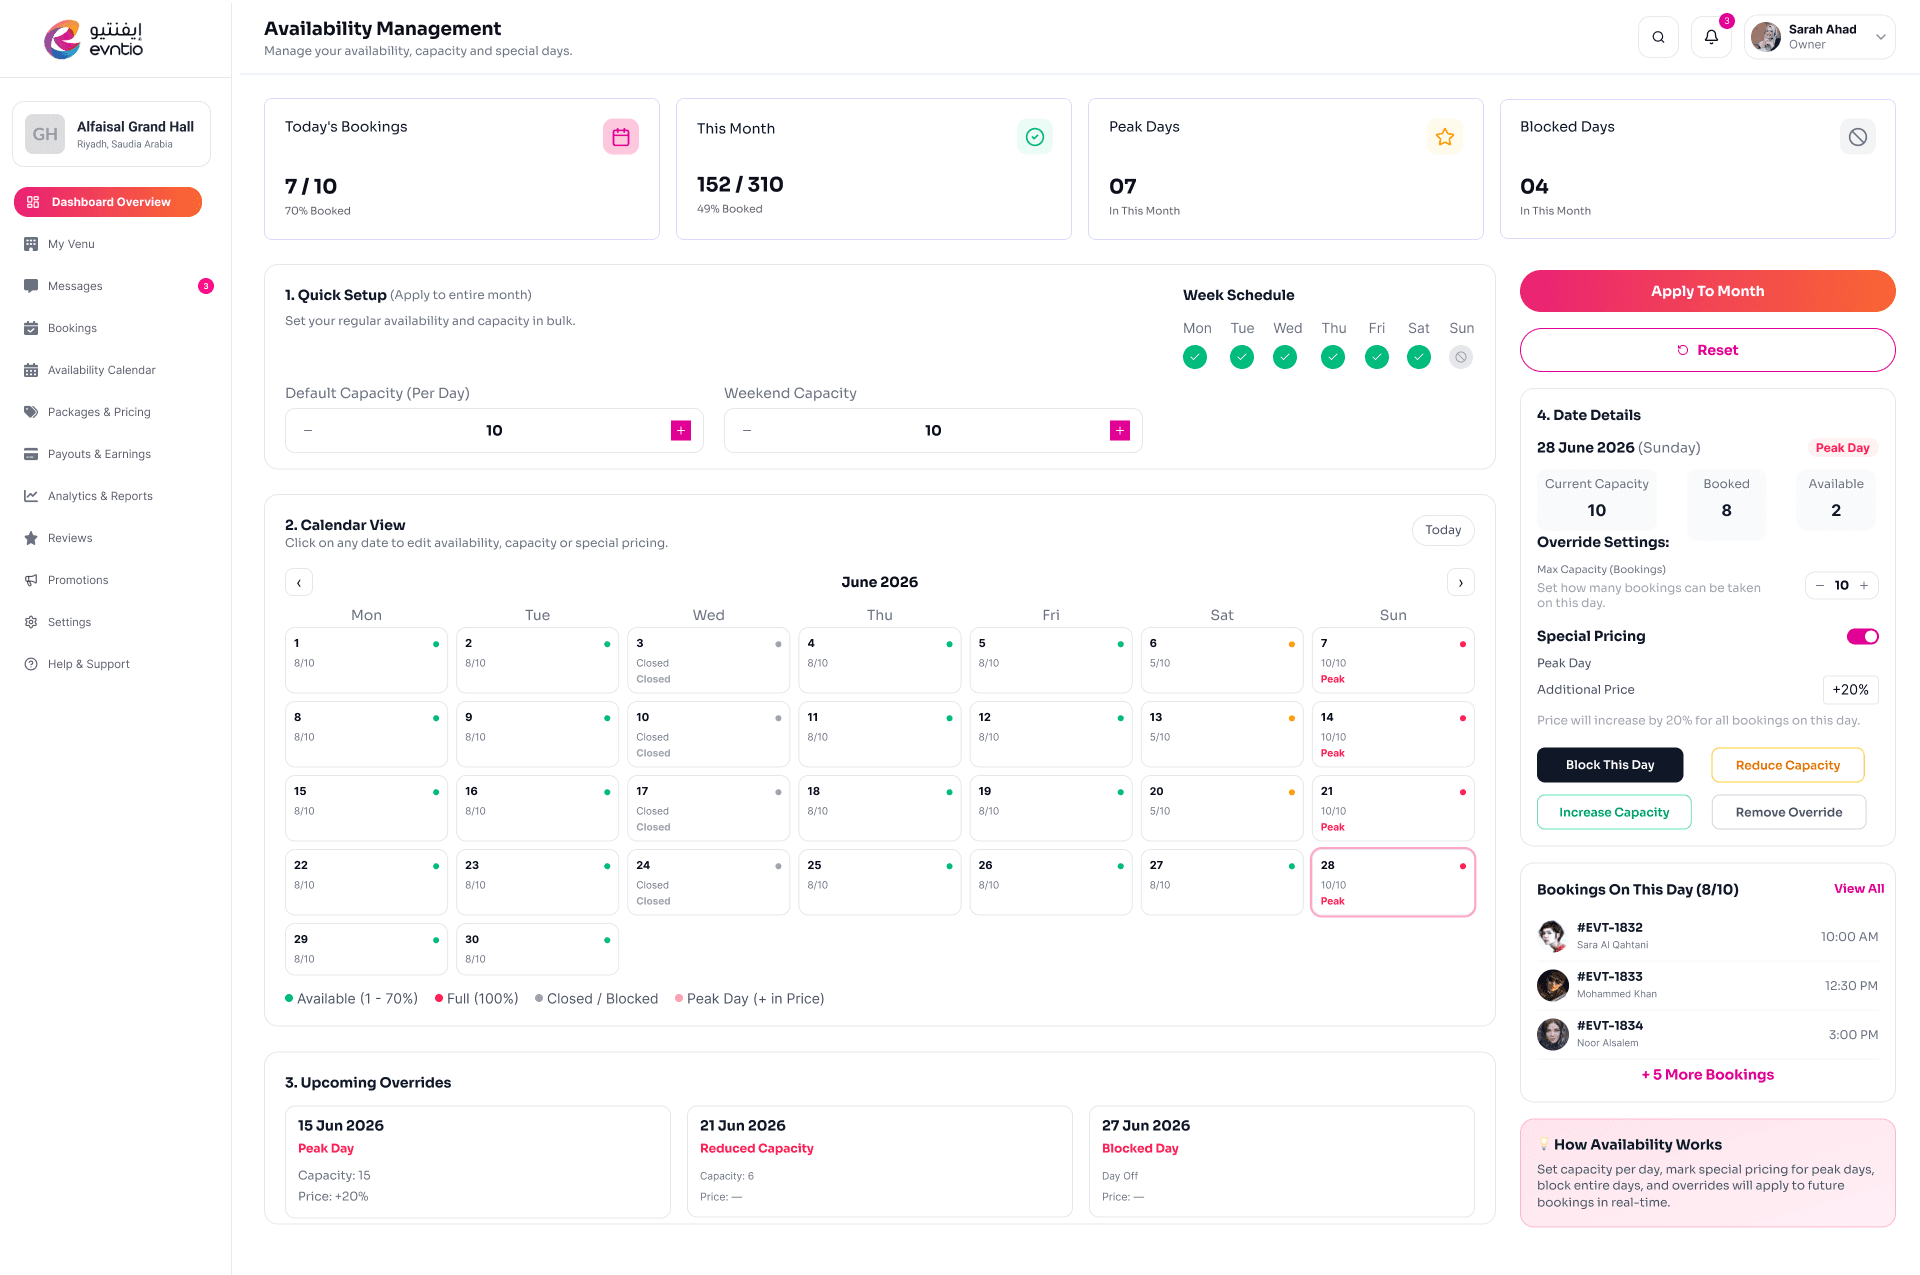Screen dimensions: 1920x1275
Task: Open booking #EVT-1833 row
Action: pos(1707,986)
